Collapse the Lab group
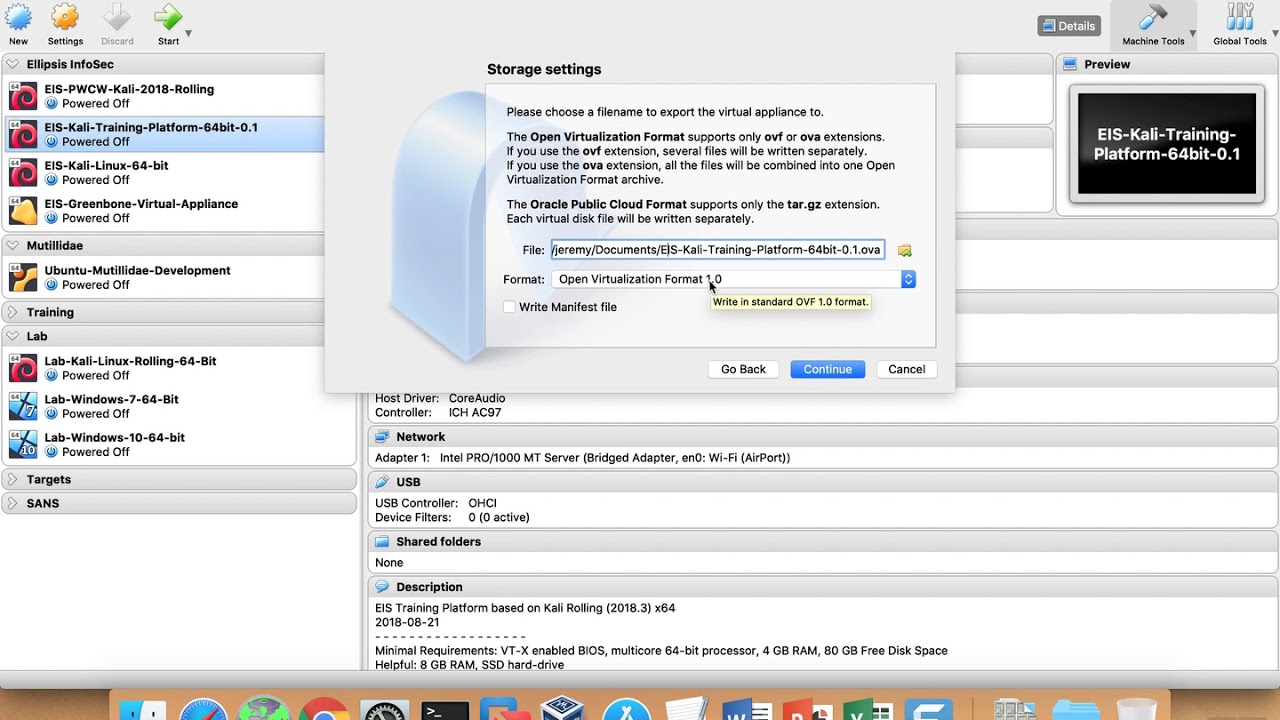 pyautogui.click(x=13, y=336)
